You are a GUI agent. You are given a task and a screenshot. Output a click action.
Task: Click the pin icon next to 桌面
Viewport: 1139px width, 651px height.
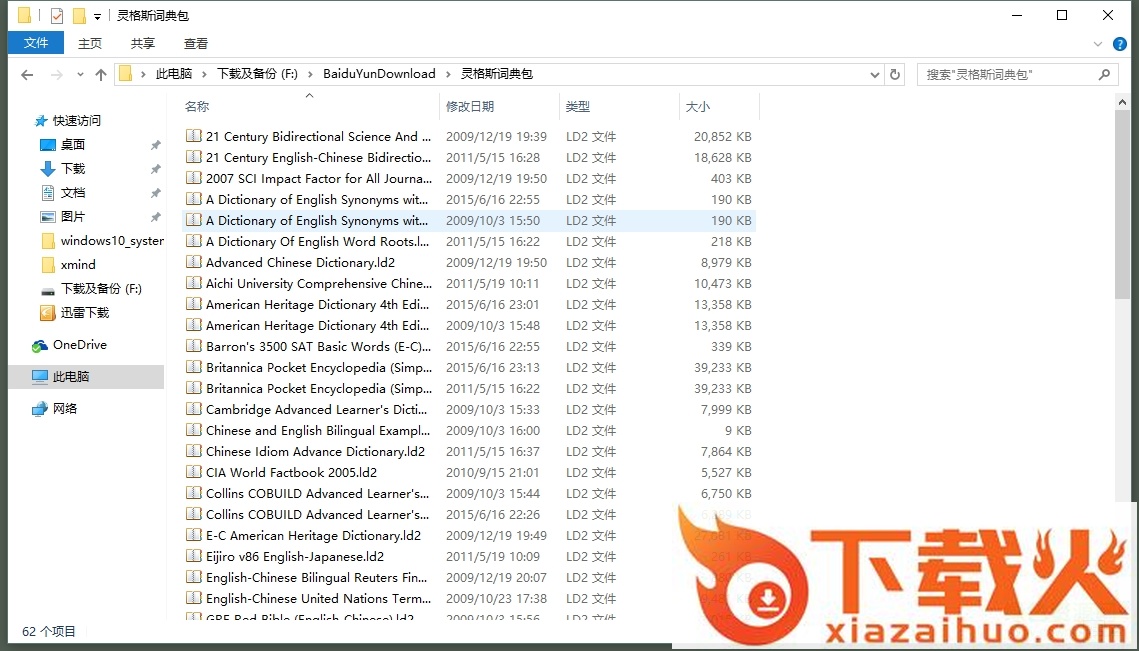click(x=155, y=145)
